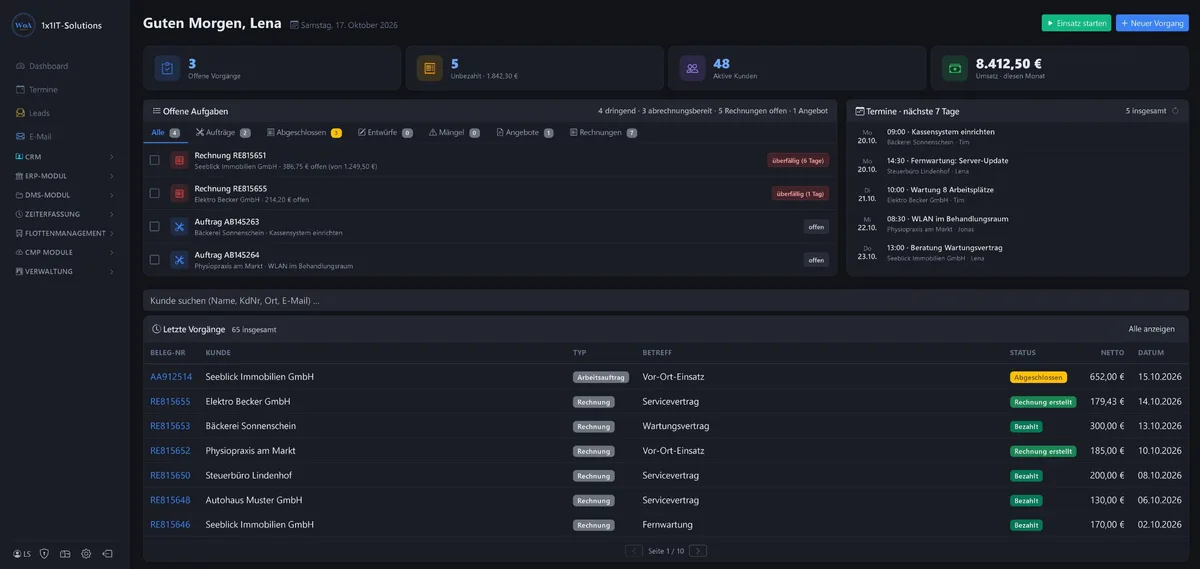
Task: Click the Abgeschlossen status badge of AA912514
Action: point(1038,377)
